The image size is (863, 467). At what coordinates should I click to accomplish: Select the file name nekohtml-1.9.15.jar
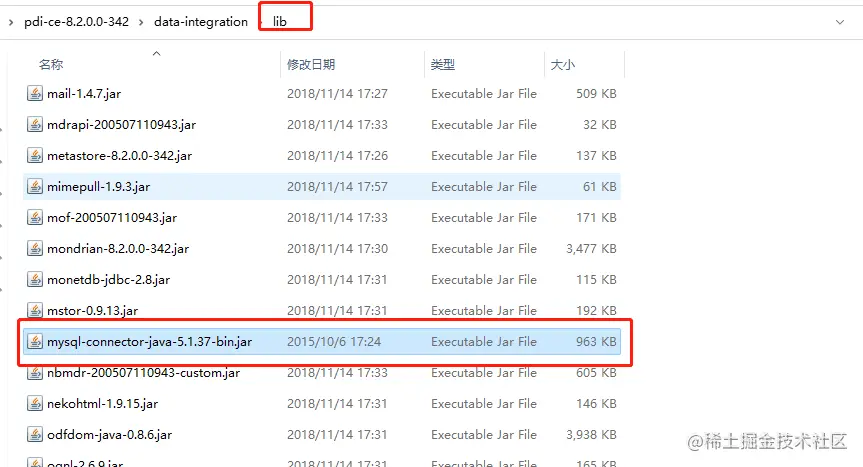tap(102, 404)
